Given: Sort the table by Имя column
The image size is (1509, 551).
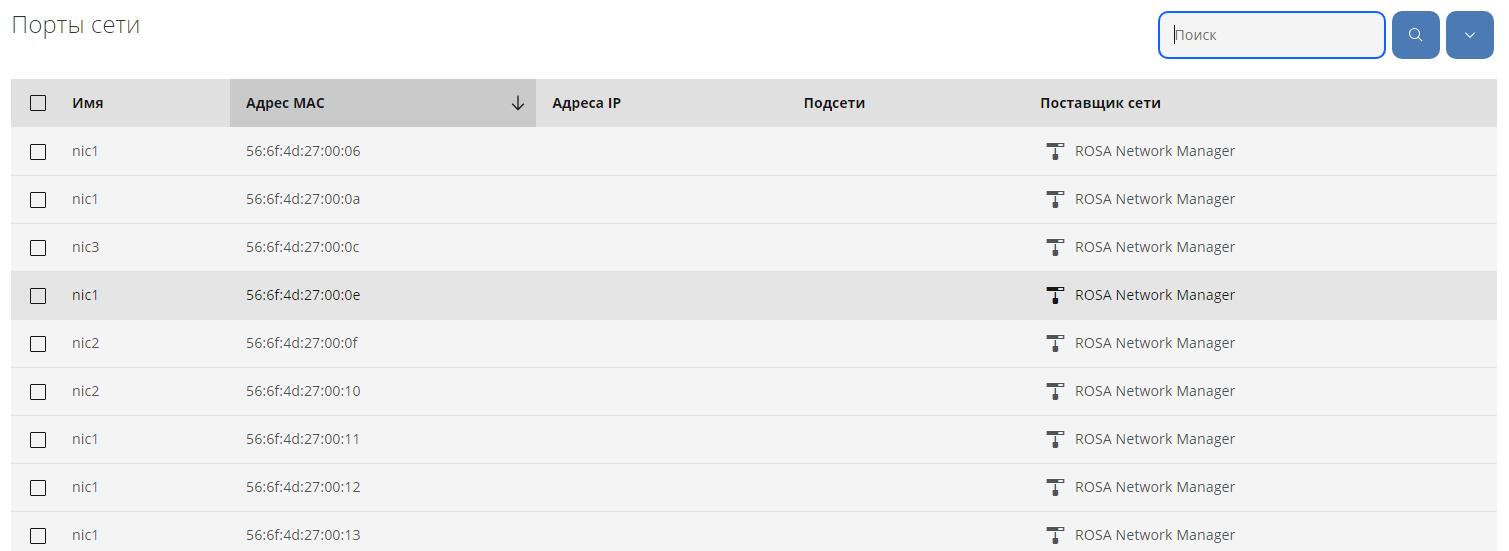Looking at the screenshot, I should (x=88, y=103).
